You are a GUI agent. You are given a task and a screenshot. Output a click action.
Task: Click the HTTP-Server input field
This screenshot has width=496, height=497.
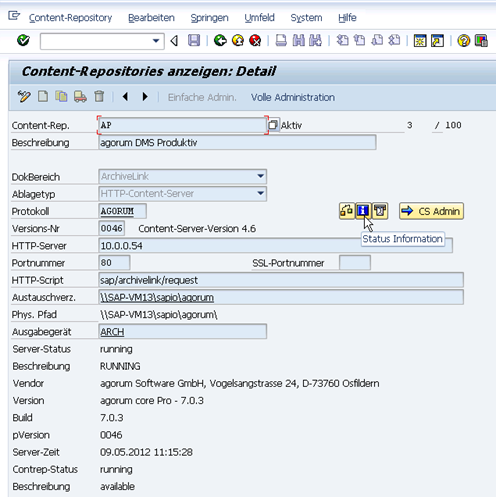(275, 246)
